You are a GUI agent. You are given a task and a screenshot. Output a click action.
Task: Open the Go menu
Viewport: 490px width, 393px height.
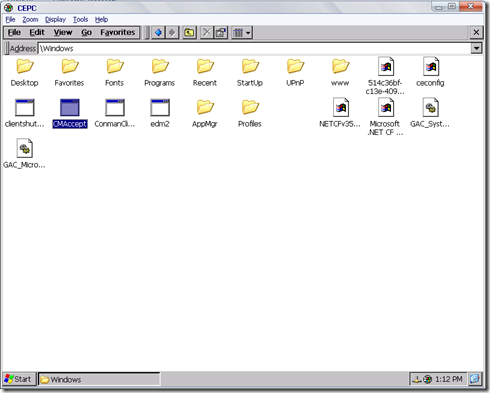click(87, 32)
